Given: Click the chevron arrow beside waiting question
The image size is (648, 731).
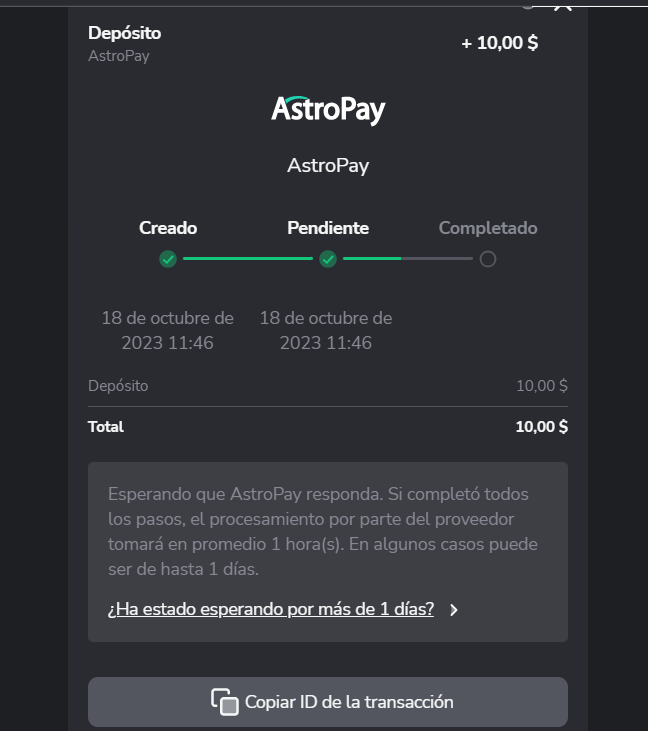Looking at the screenshot, I should pyautogui.click(x=454, y=610).
